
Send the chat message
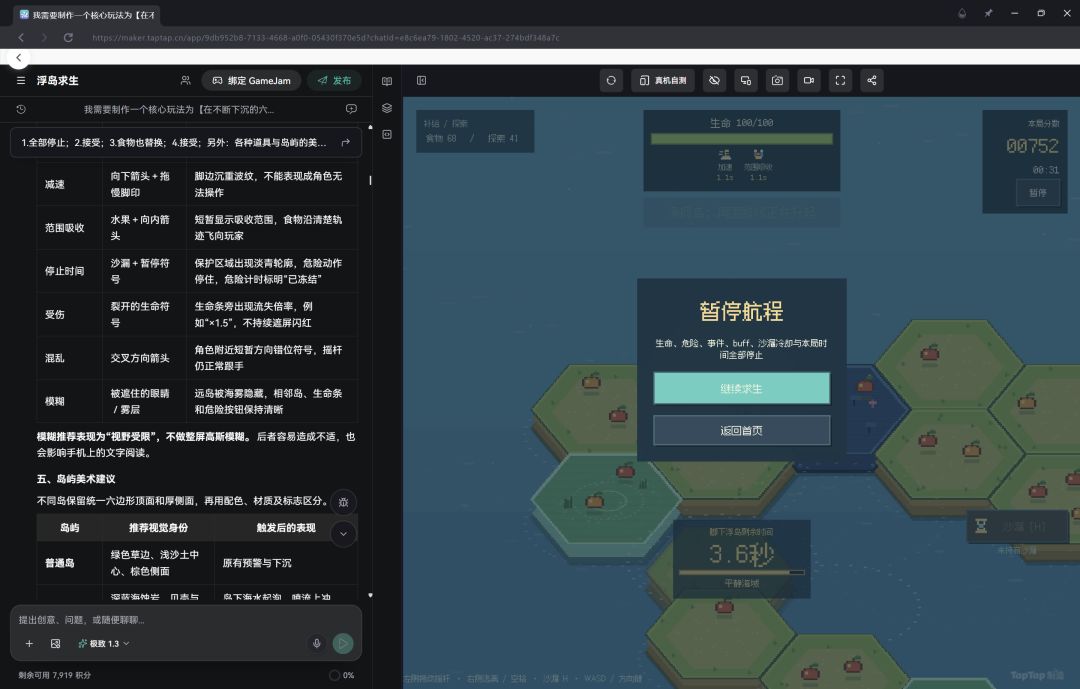pyautogui.click(x=343, y=644)
